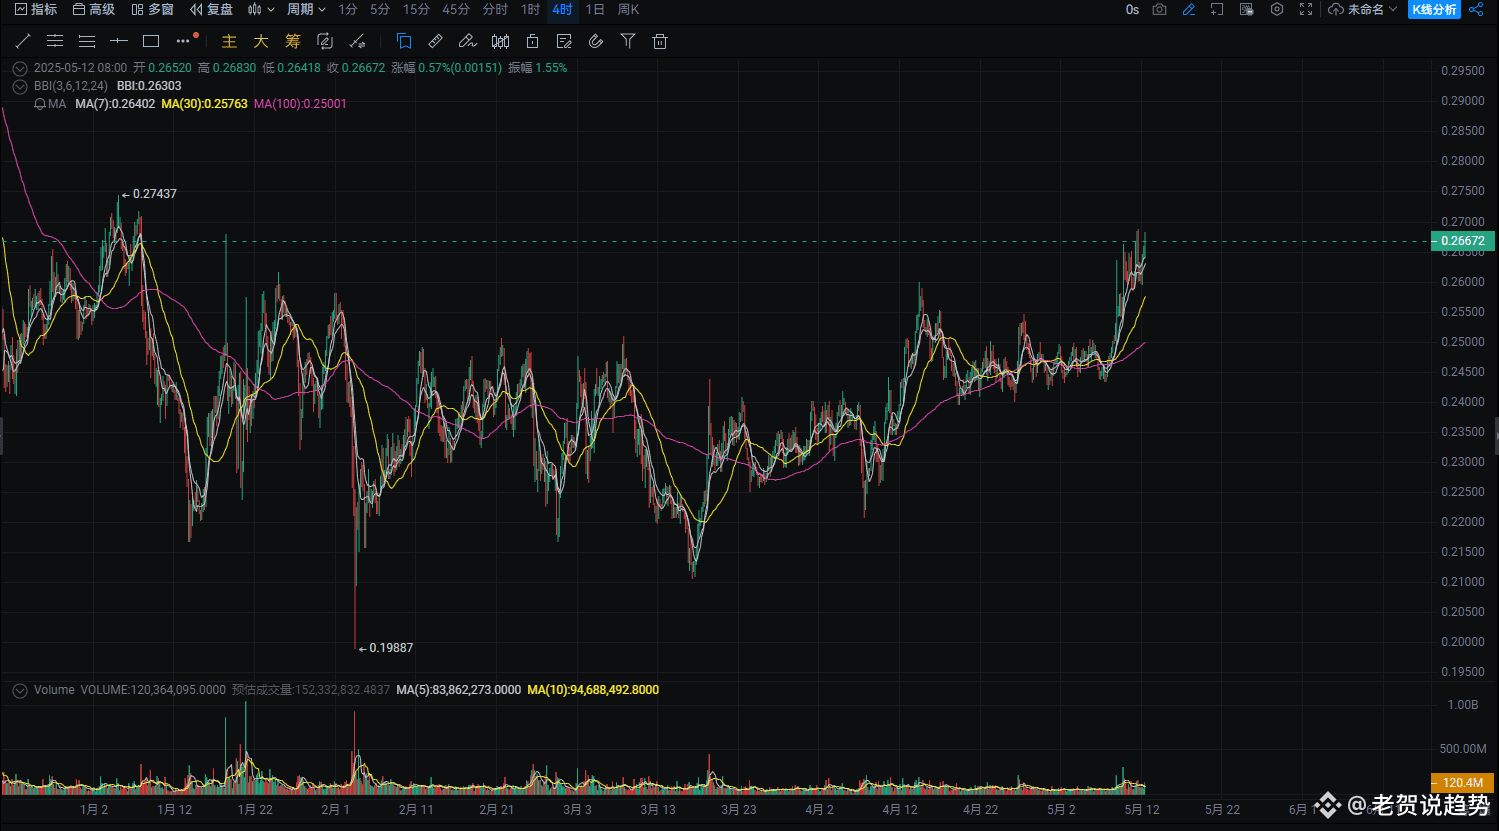1499x831 pixels.
Task: Select the trend line drawing tool
Action: click(23, 41)
